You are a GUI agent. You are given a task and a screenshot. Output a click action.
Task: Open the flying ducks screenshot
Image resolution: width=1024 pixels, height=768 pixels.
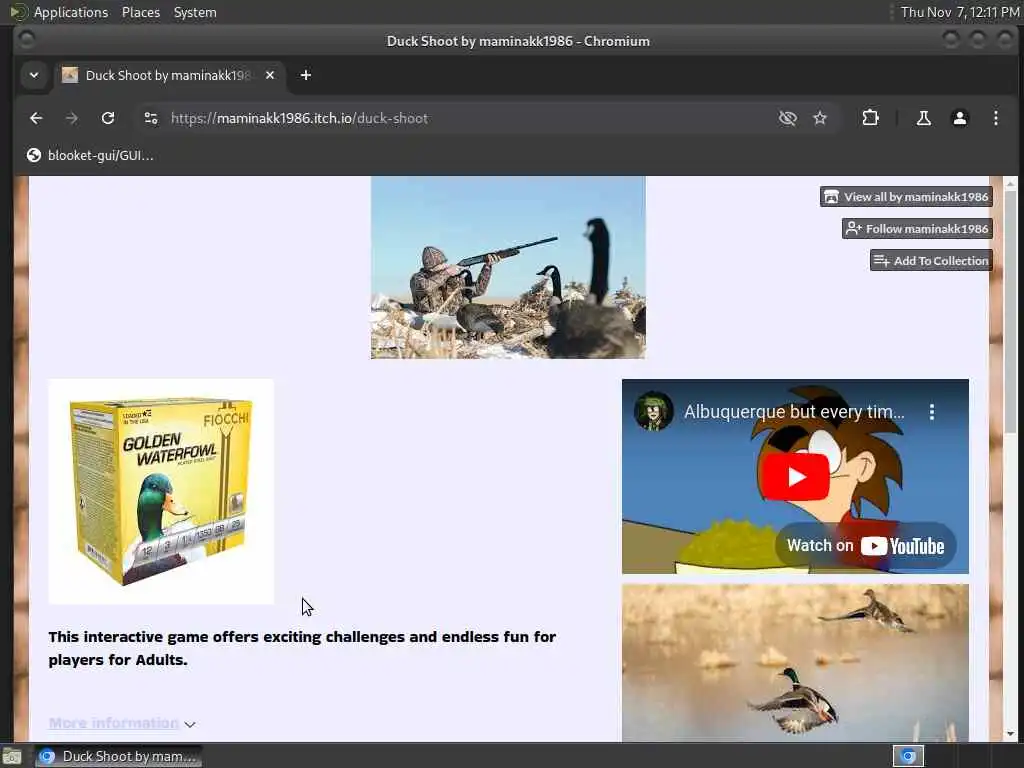(x=795, y=662)
